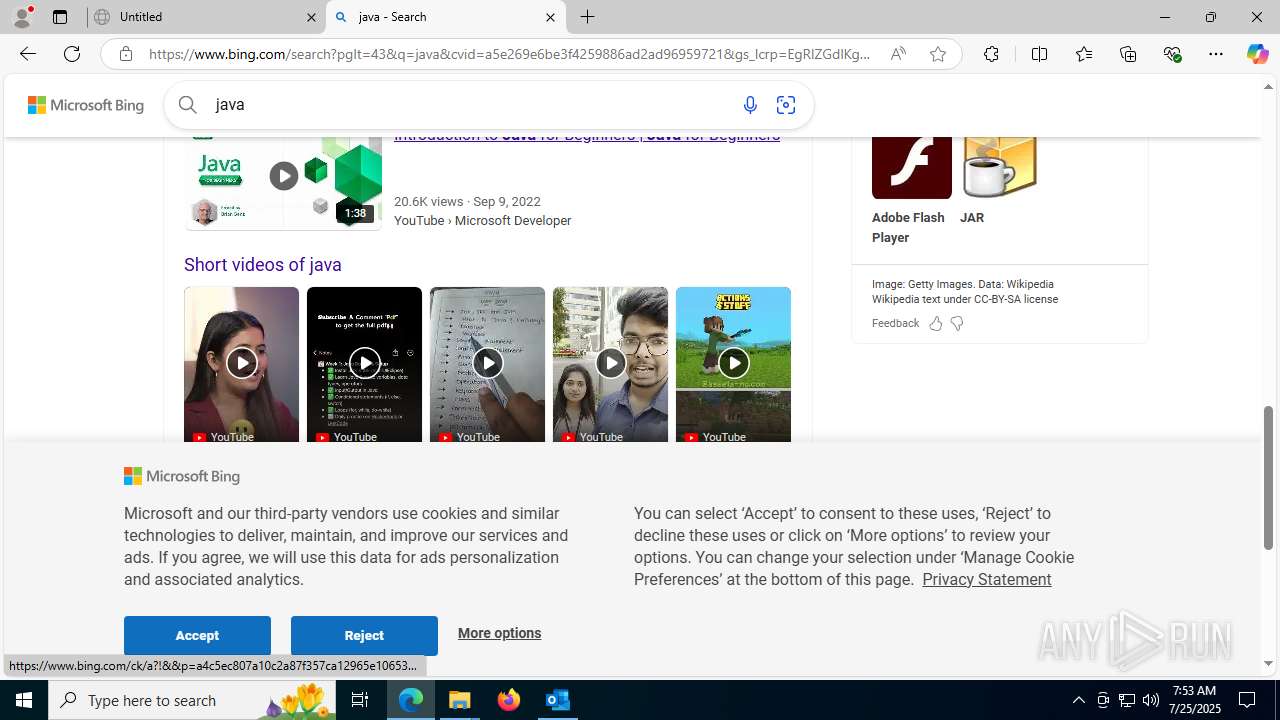The height and width of the screenshot is (720, 1280).
Task: Open Copilot sidebar icon
Action: [1257, 54]
